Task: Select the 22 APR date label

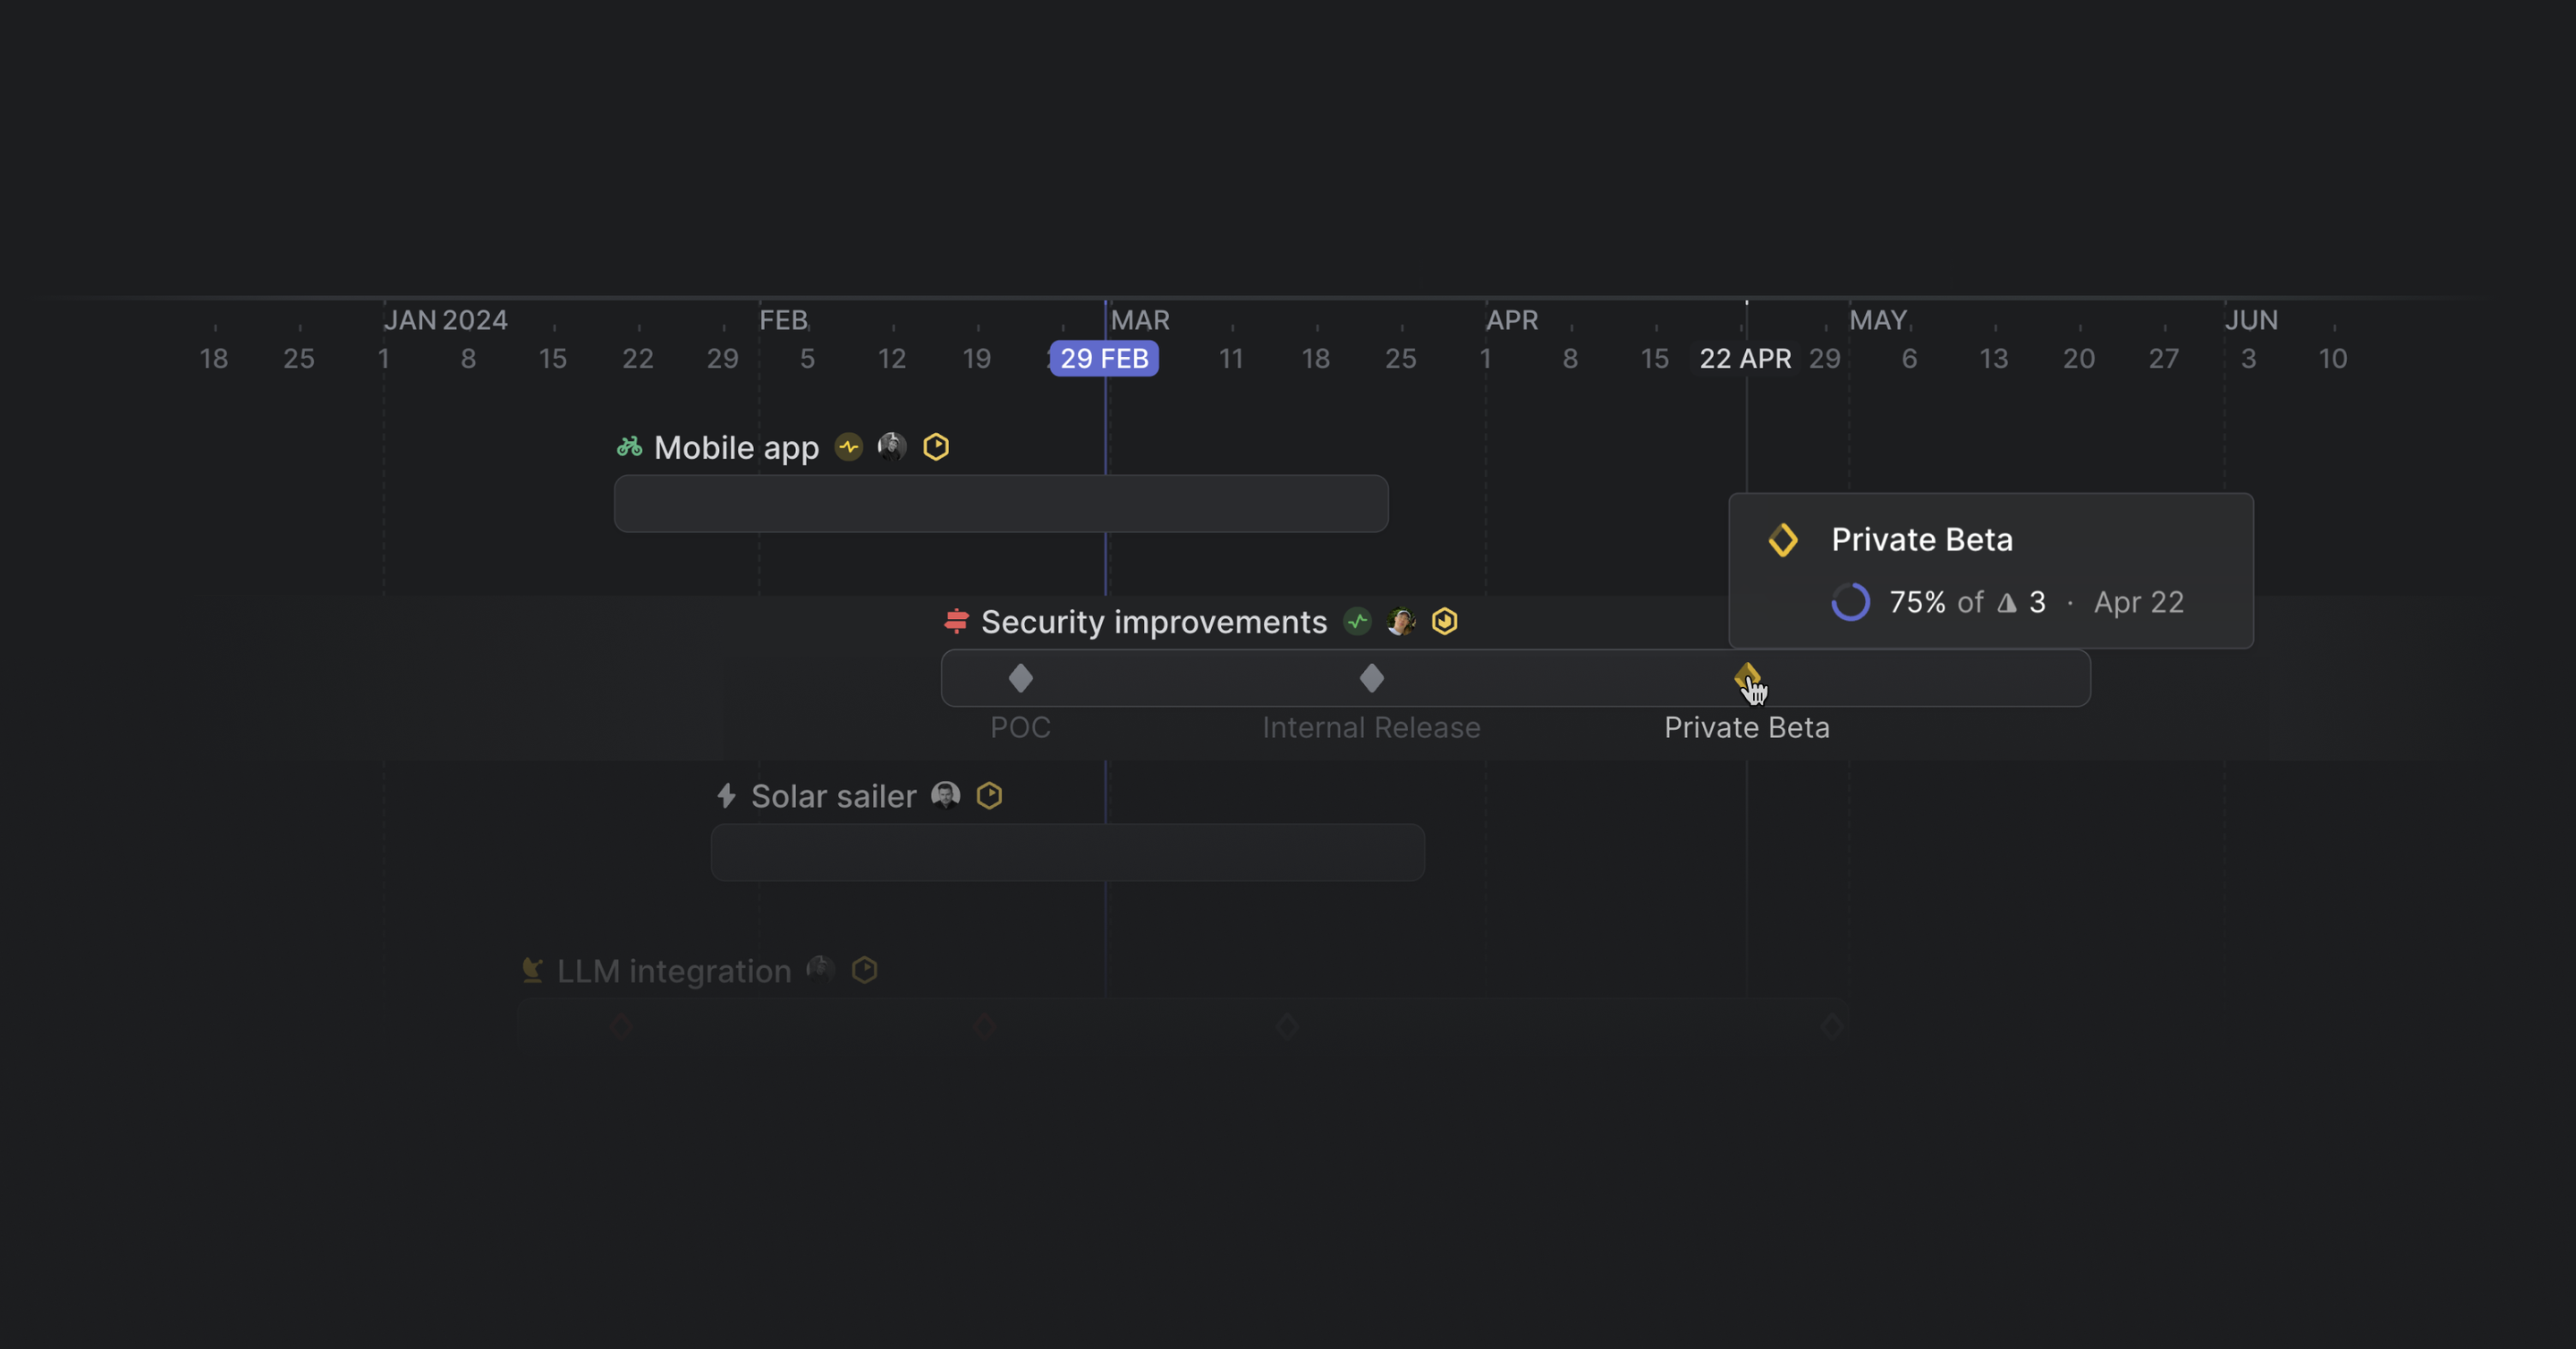Action: coord(1744,358)
